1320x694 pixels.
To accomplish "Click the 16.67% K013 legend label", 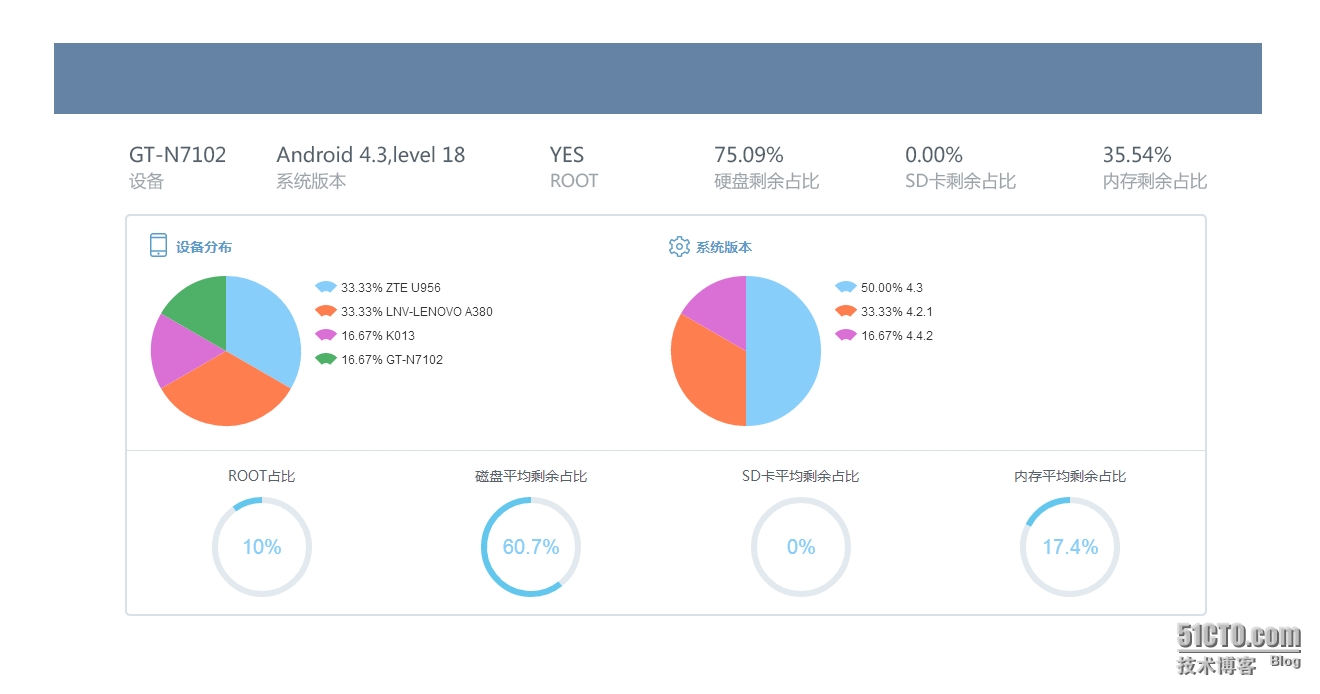I will click(377, 335).
